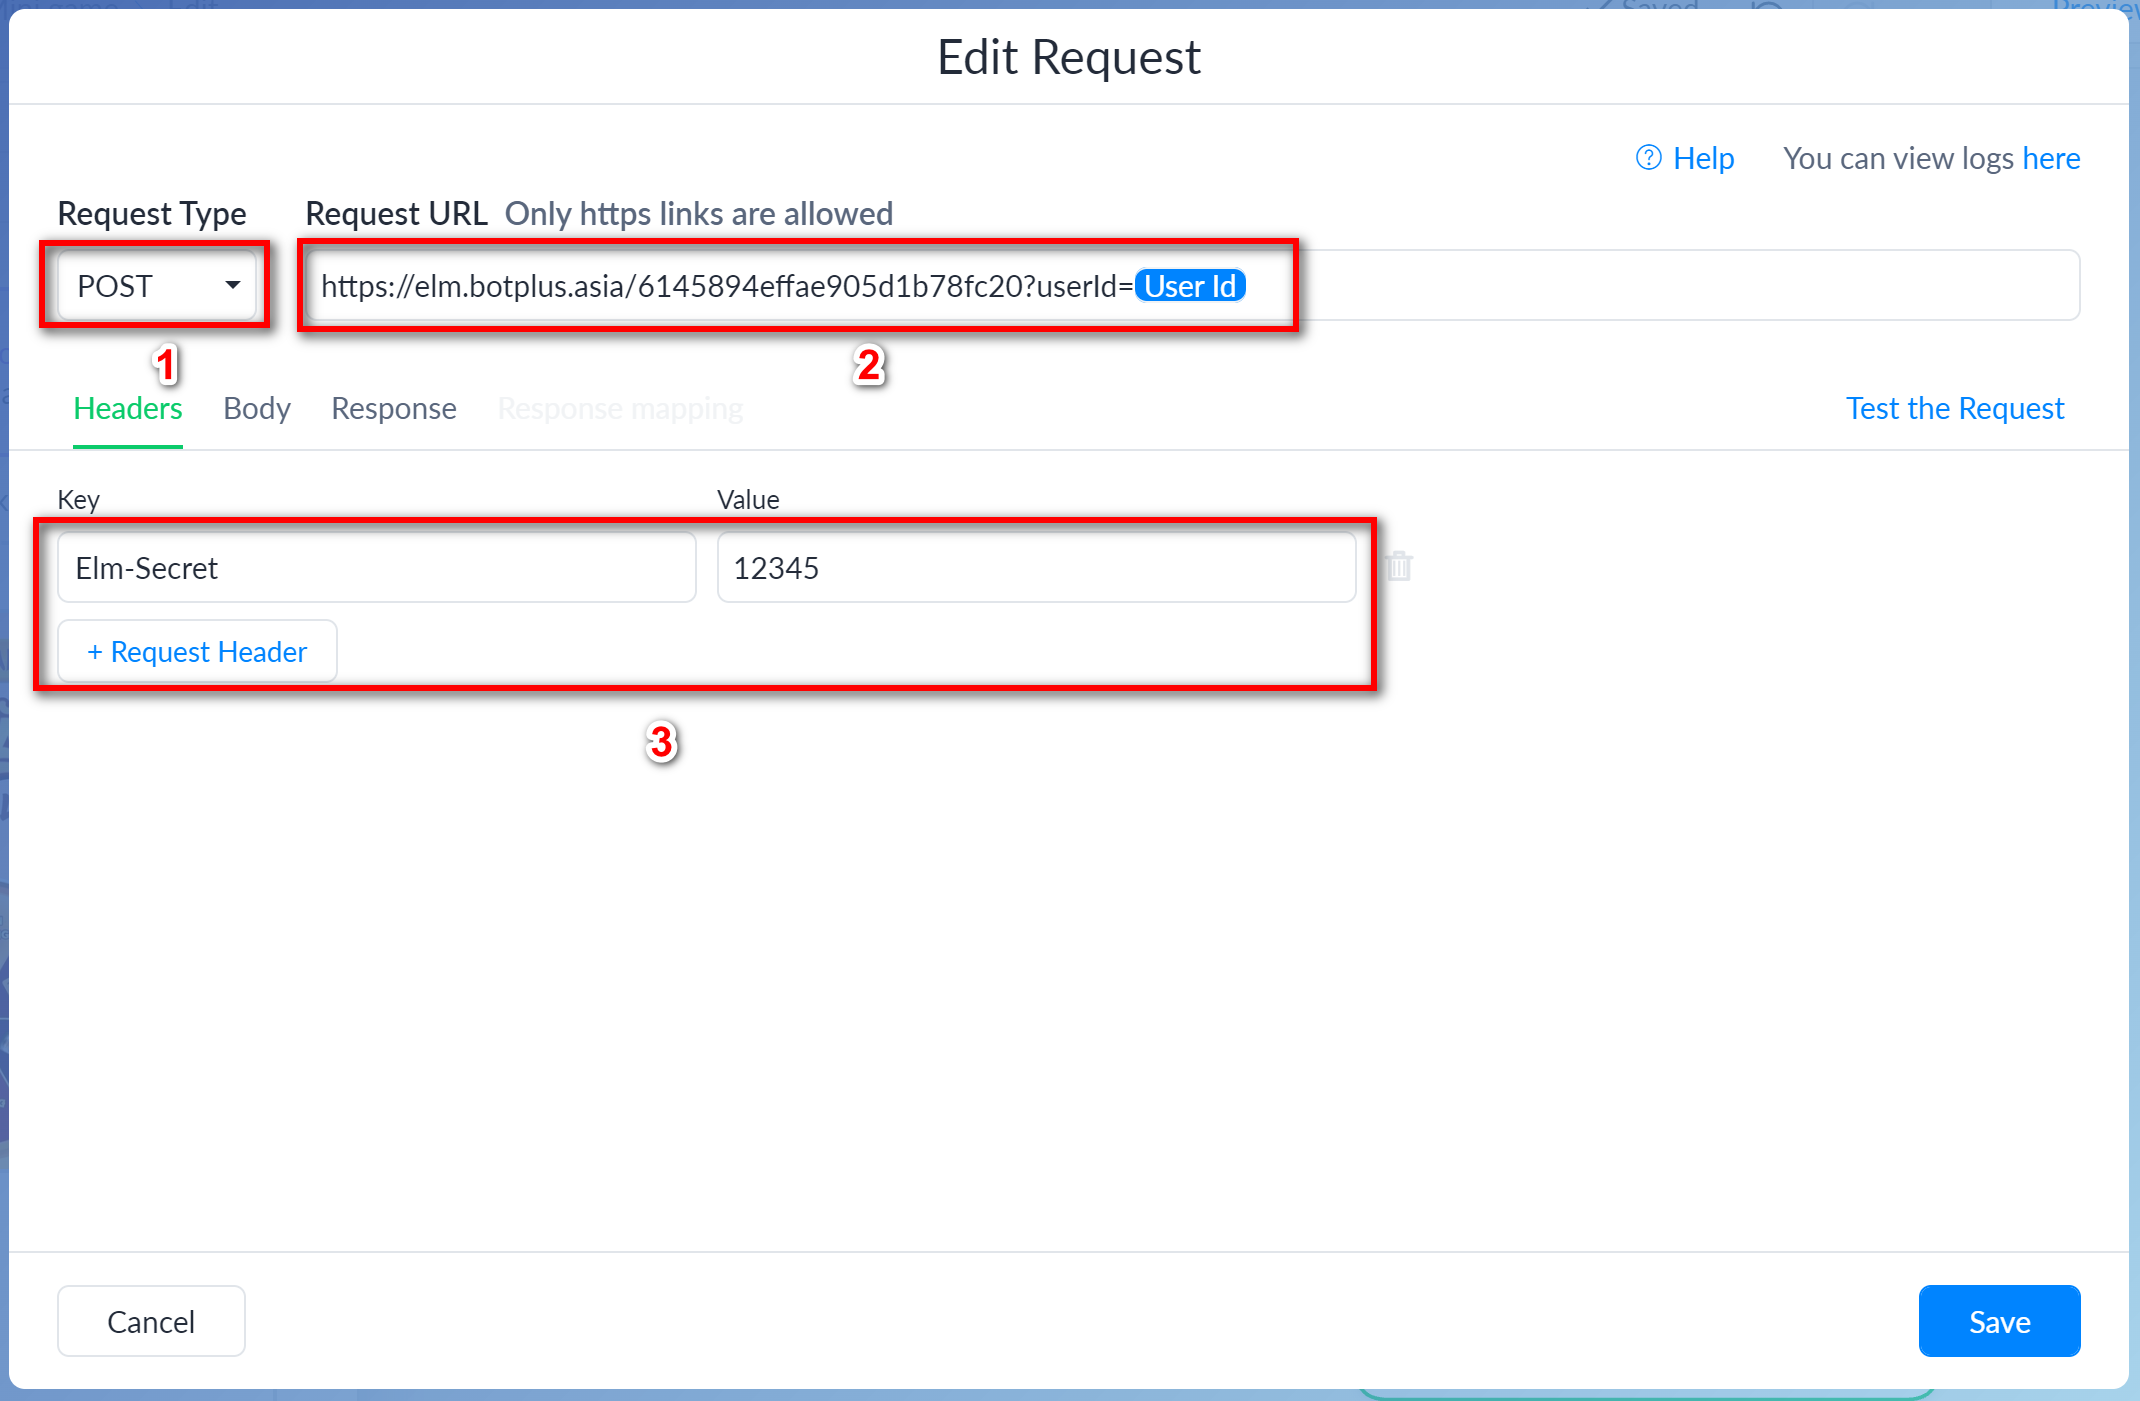Switch to the Headers tab
Screen dimensions: 2140x1401
(x=128, y=408)
